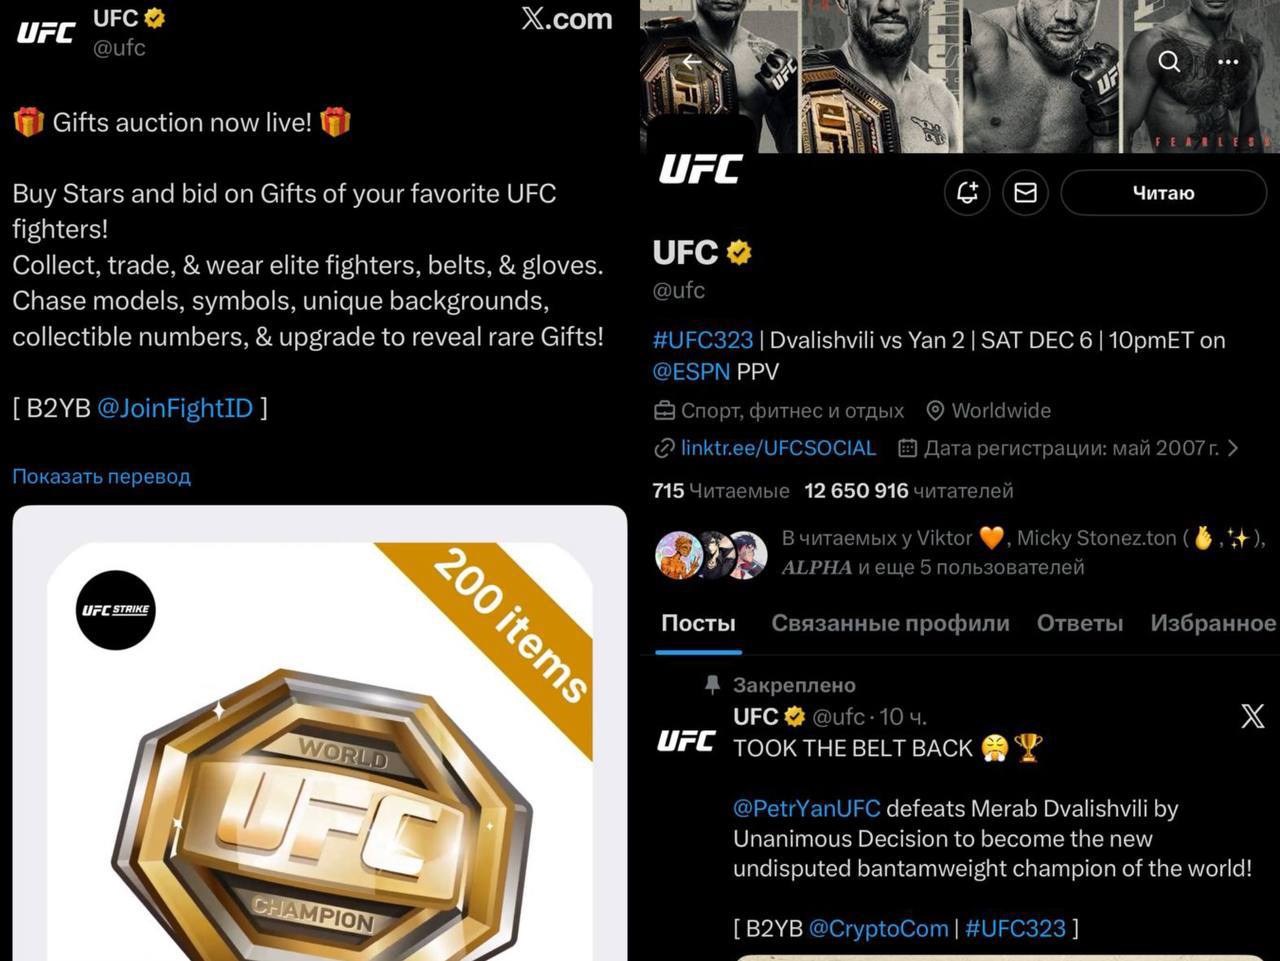This screenshot has width=1280, height=961.
Task: Tap the UFC Strike round badge
Action: click(116, 610)
